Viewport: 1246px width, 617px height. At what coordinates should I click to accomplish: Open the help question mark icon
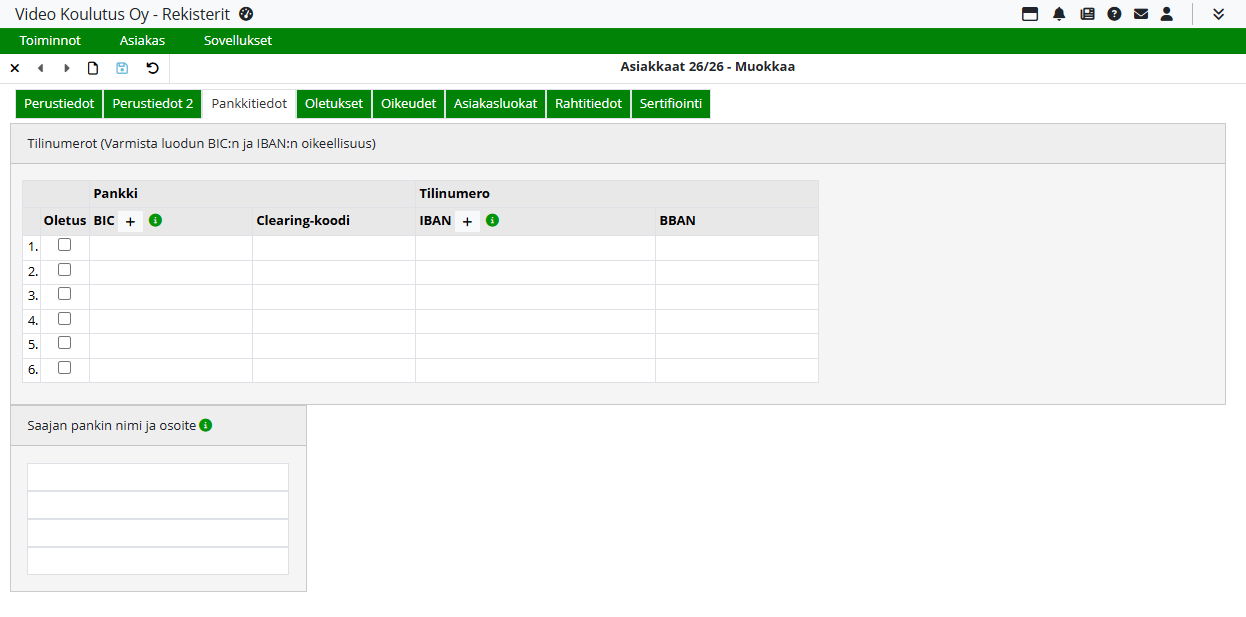point(1114,14)
